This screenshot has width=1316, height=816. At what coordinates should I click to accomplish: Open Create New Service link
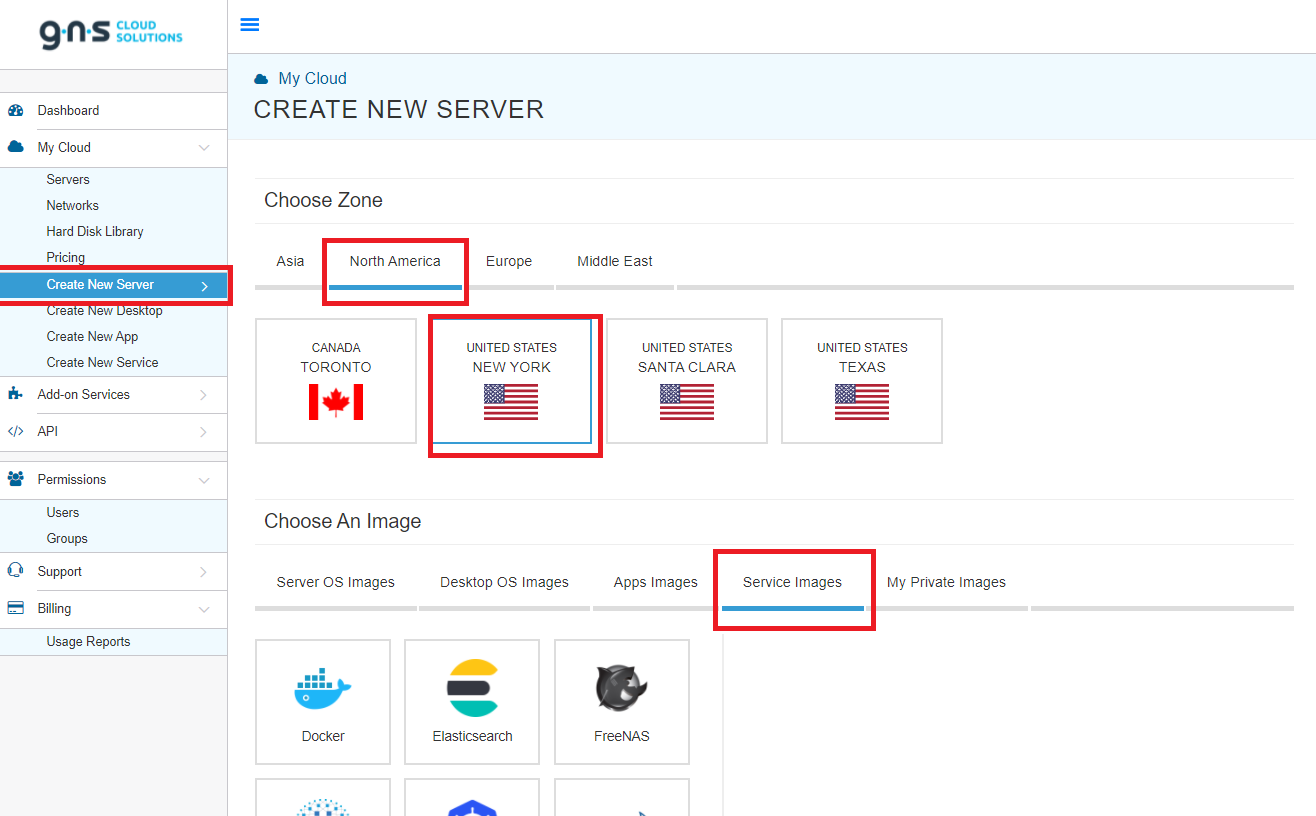102,363
